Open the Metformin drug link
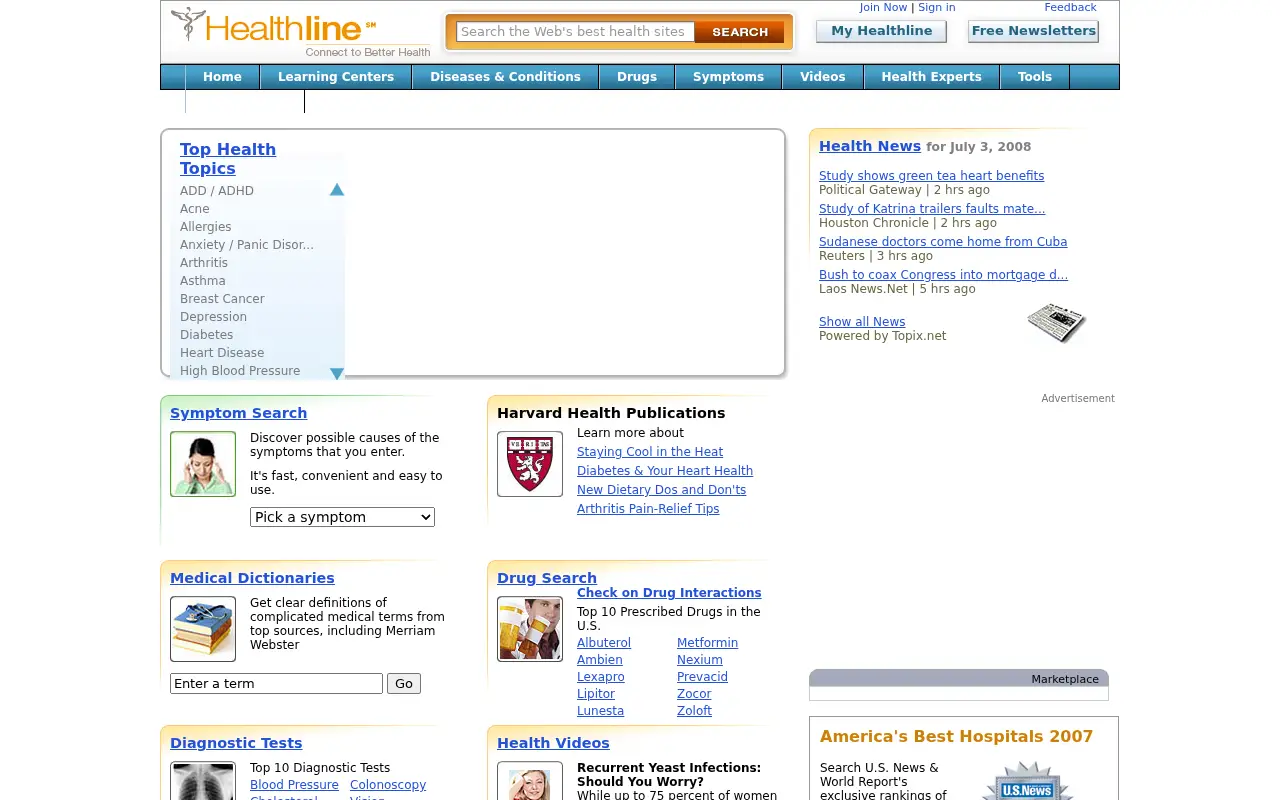Viewport: 1280px width, 800px height. point(707,643)
